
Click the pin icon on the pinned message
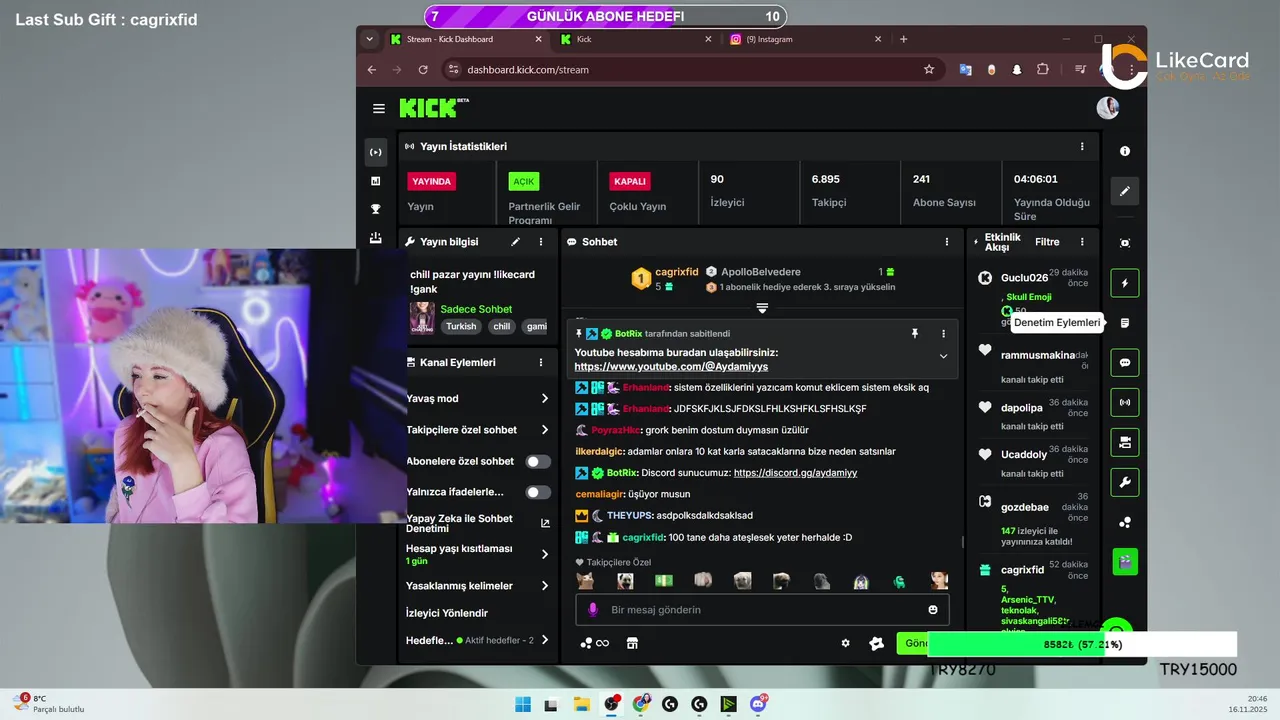click(x=914, y=333)
